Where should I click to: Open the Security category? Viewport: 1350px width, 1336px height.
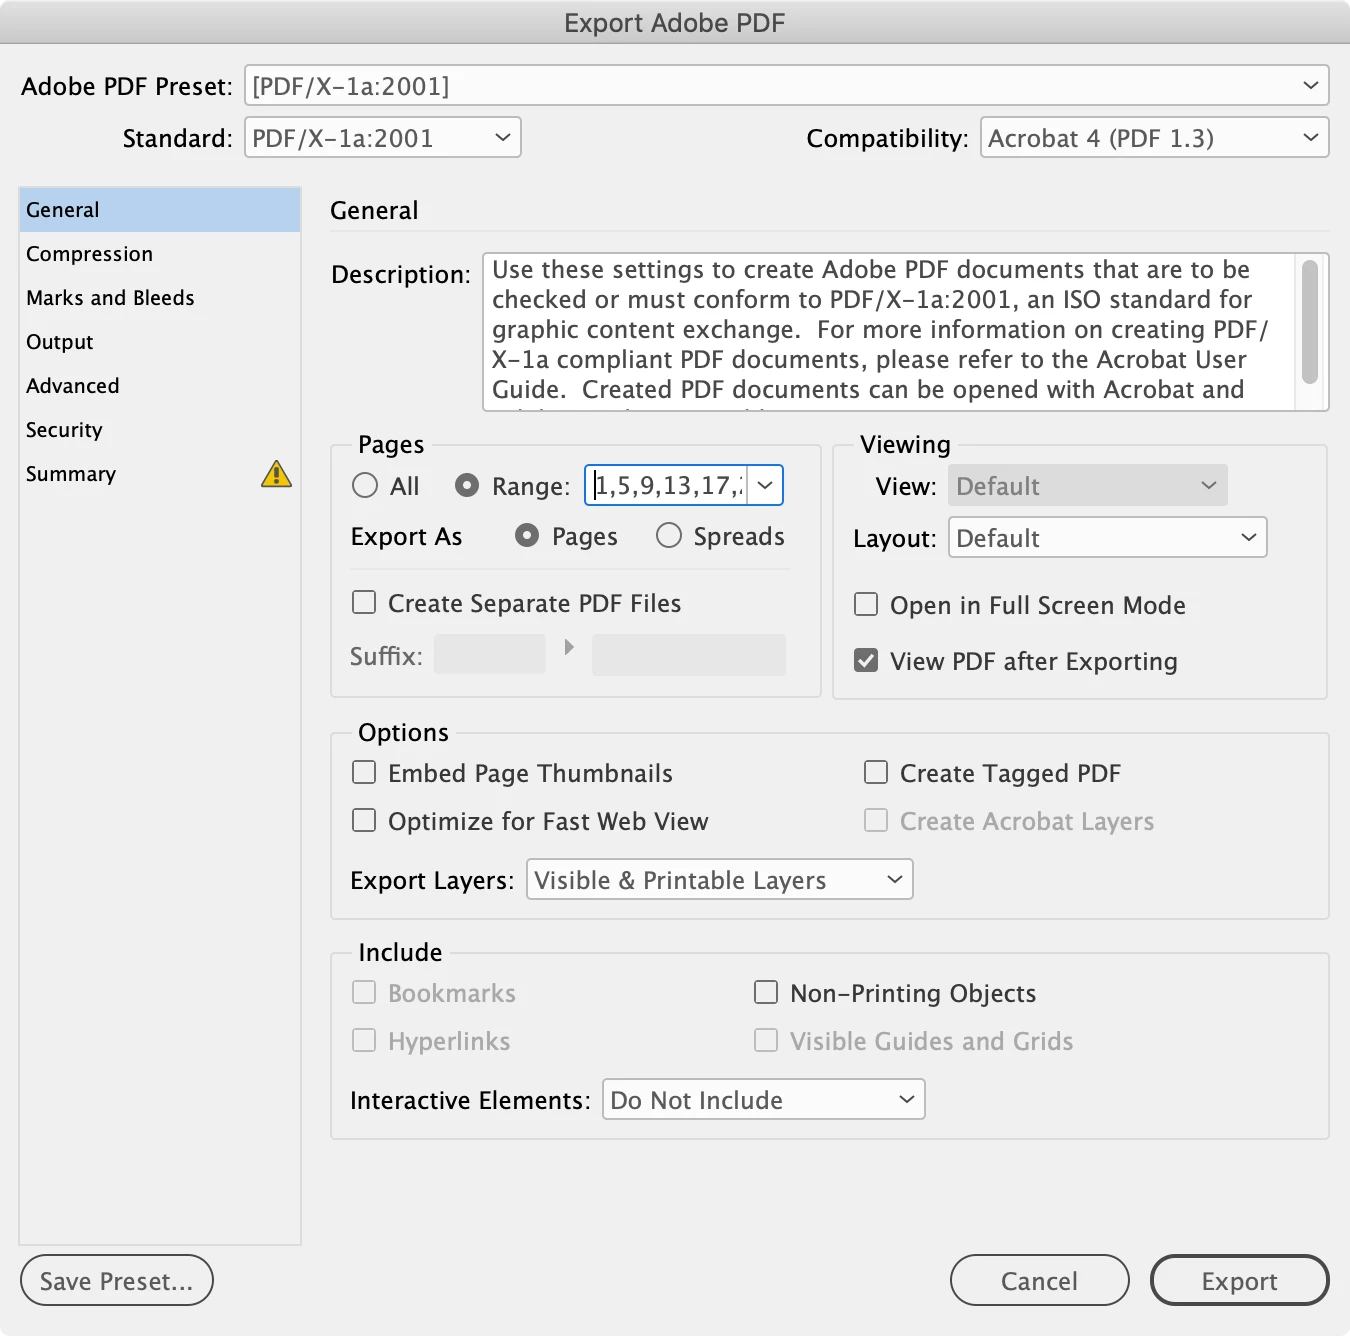click(160, 430)
